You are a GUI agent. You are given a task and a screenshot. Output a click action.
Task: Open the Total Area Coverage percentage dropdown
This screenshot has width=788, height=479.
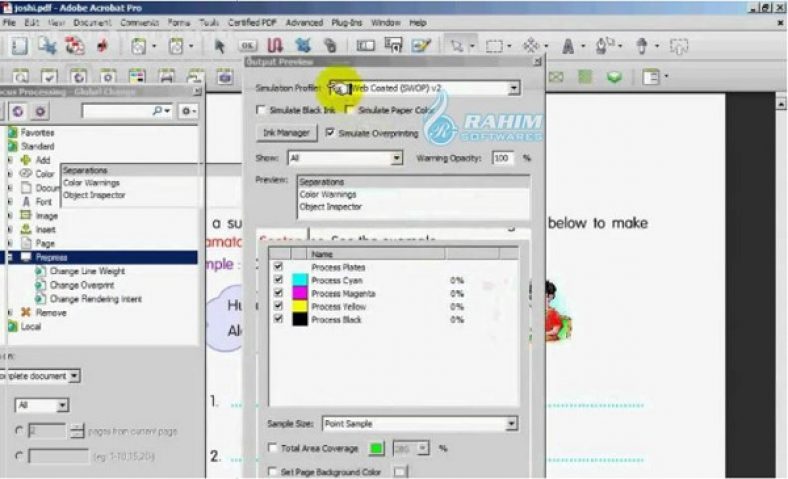click(423, 448)
